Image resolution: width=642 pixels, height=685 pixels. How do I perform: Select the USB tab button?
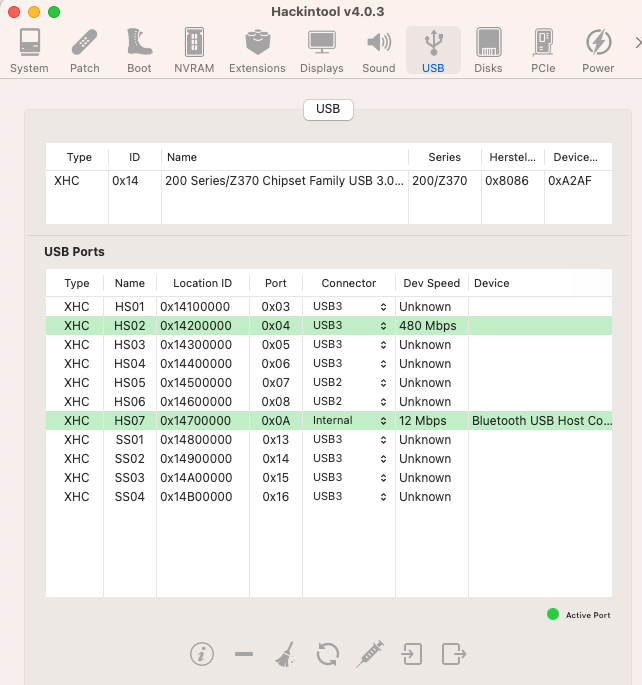click(328, 109)
